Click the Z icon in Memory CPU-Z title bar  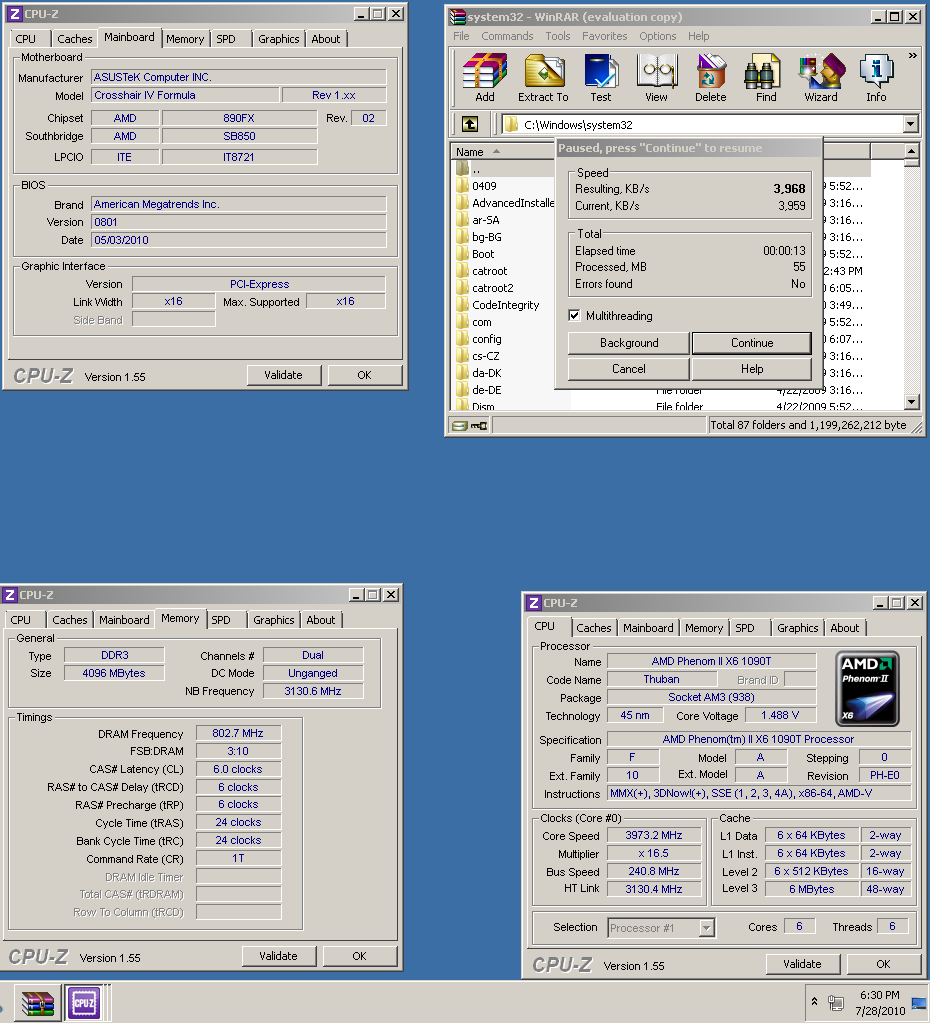coord(10,595)
